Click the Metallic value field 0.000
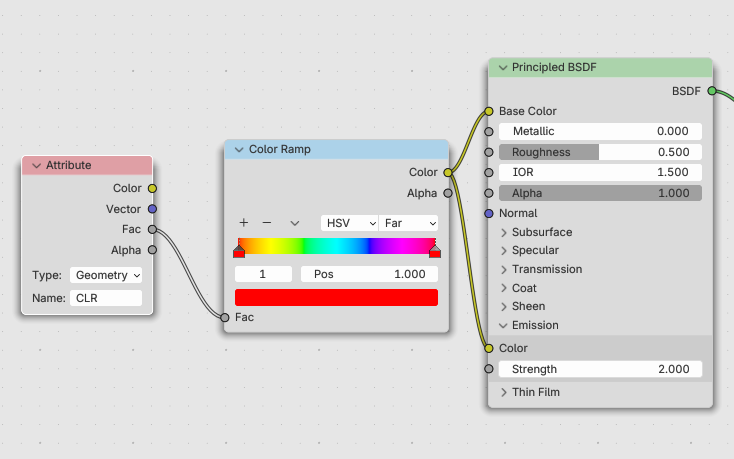This screenshot has height=459, width=734. (x=600, y=131)
